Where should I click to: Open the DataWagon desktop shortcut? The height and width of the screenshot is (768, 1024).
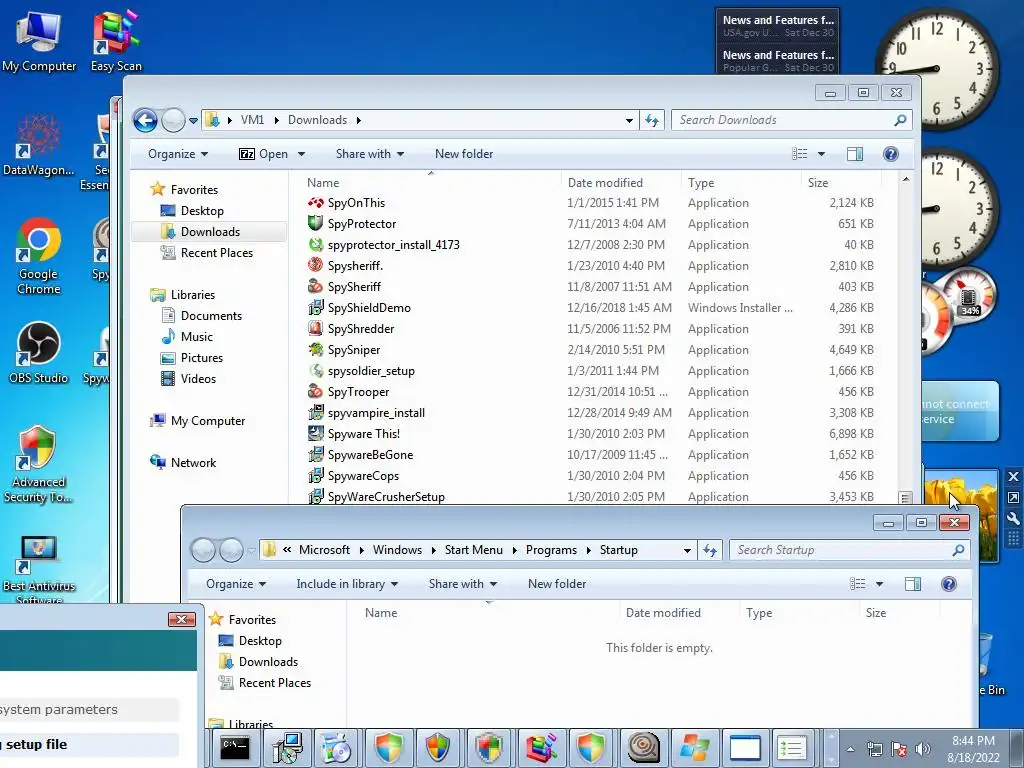(x=38, y=145)
